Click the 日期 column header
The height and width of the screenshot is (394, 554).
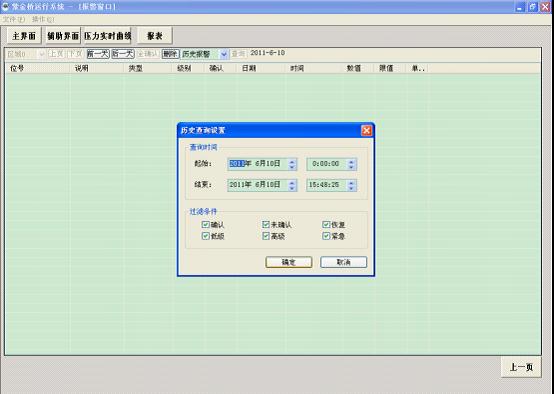pos(261,68)
